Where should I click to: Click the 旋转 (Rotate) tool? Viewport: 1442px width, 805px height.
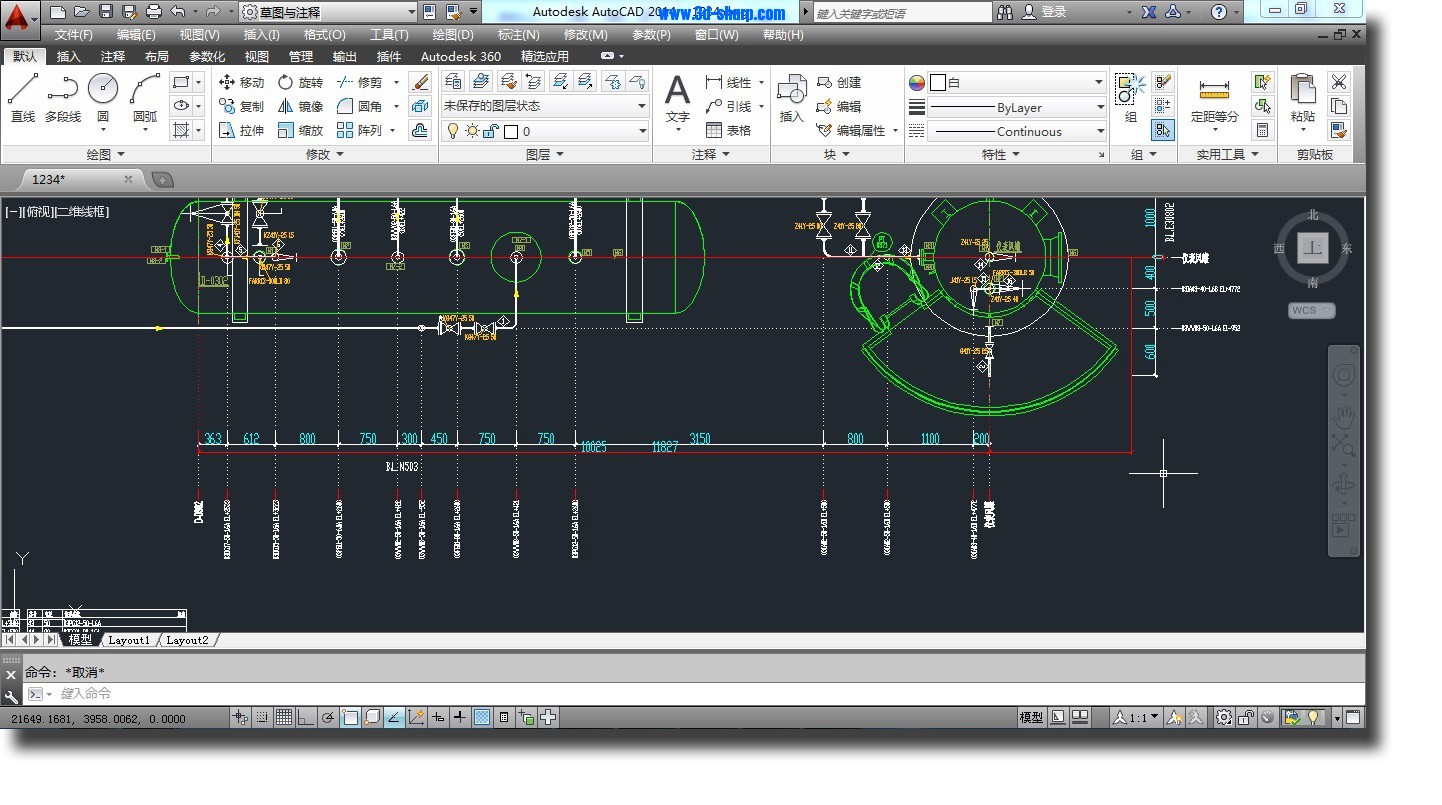[x=300, y=82]
